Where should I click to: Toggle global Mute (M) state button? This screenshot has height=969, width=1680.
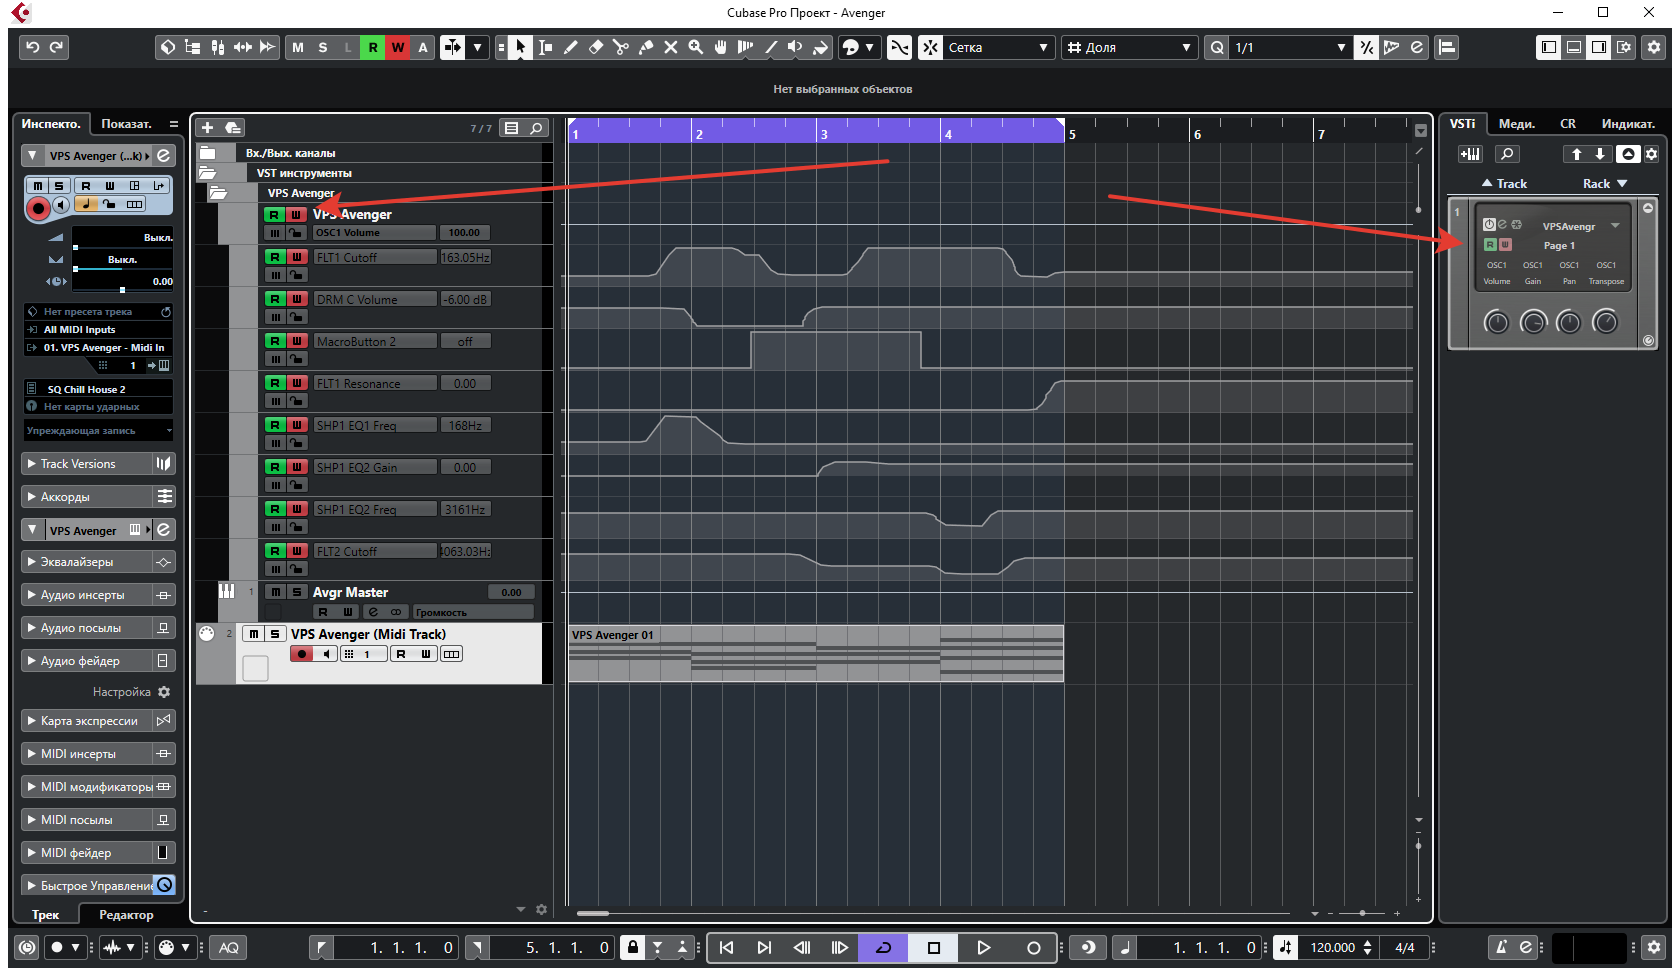click(x=298, y=47)
